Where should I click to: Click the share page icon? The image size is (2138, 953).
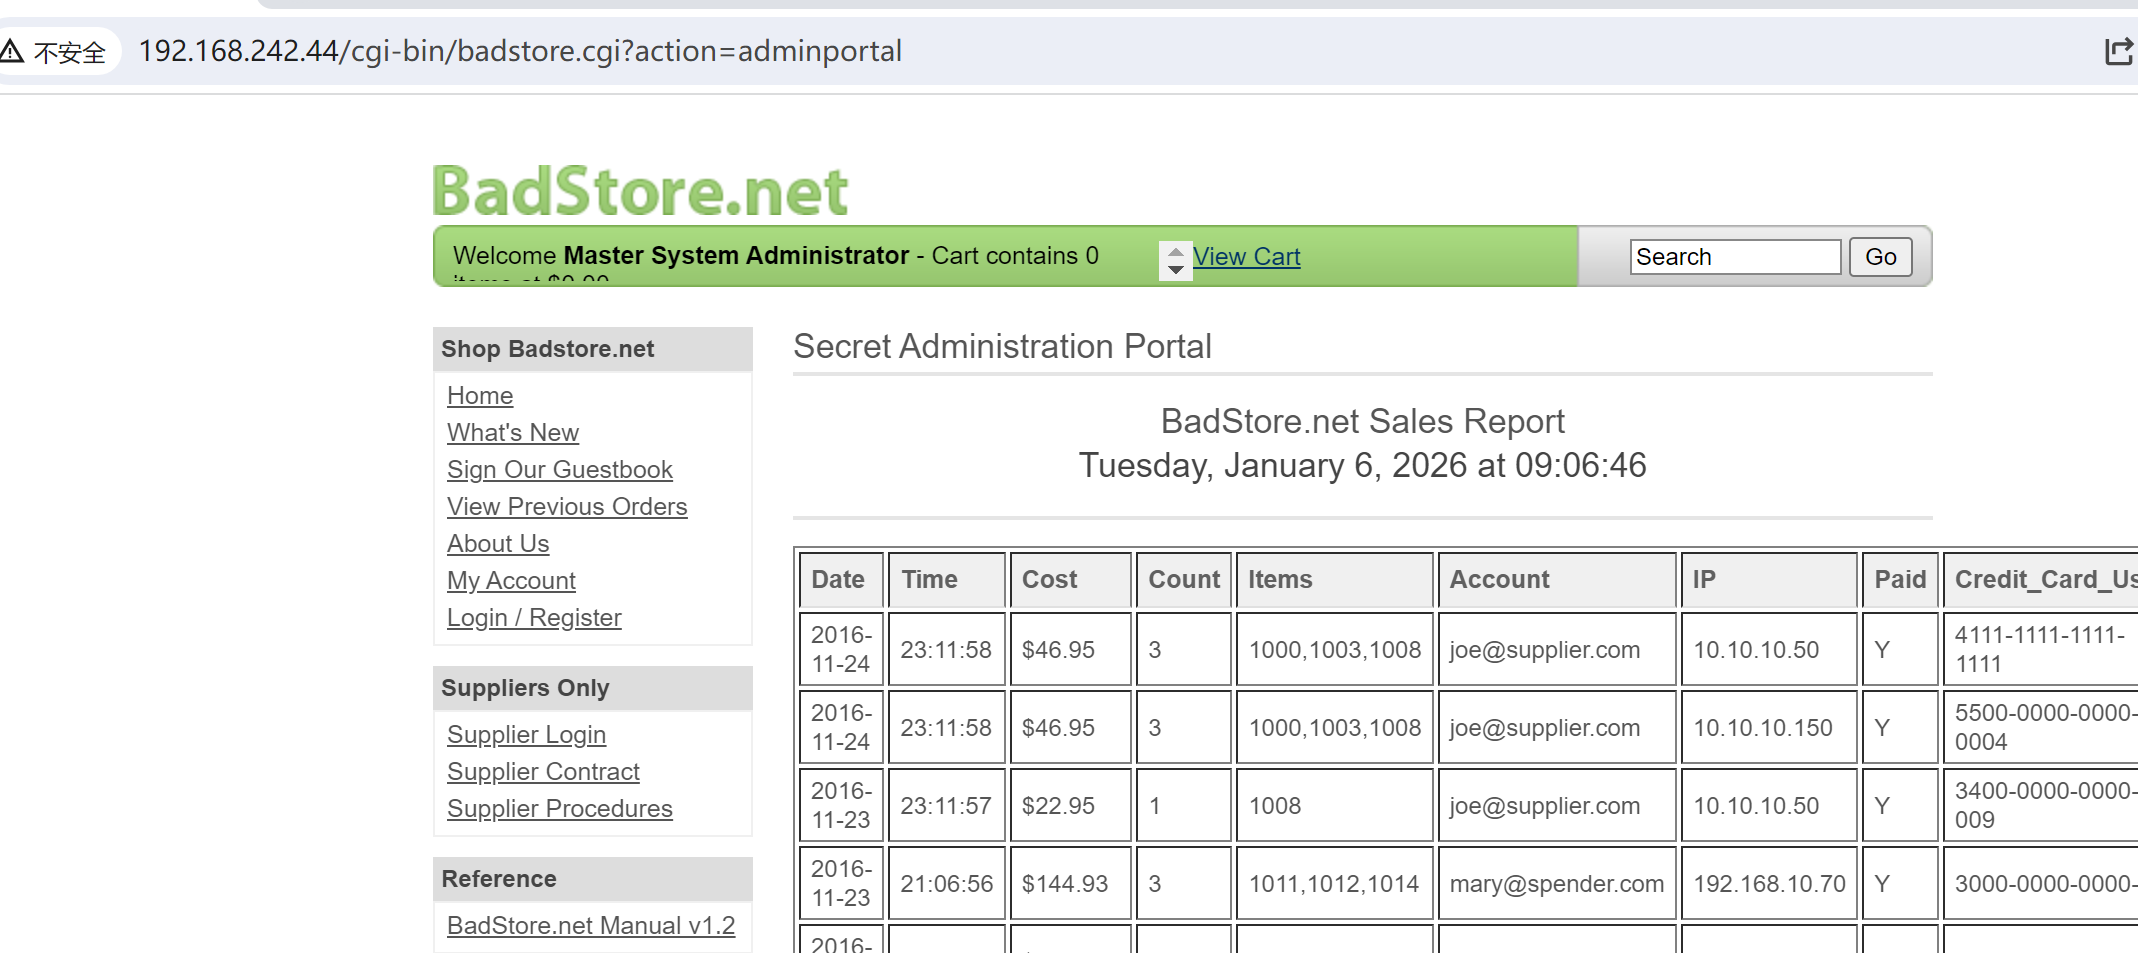[2118, 51]
